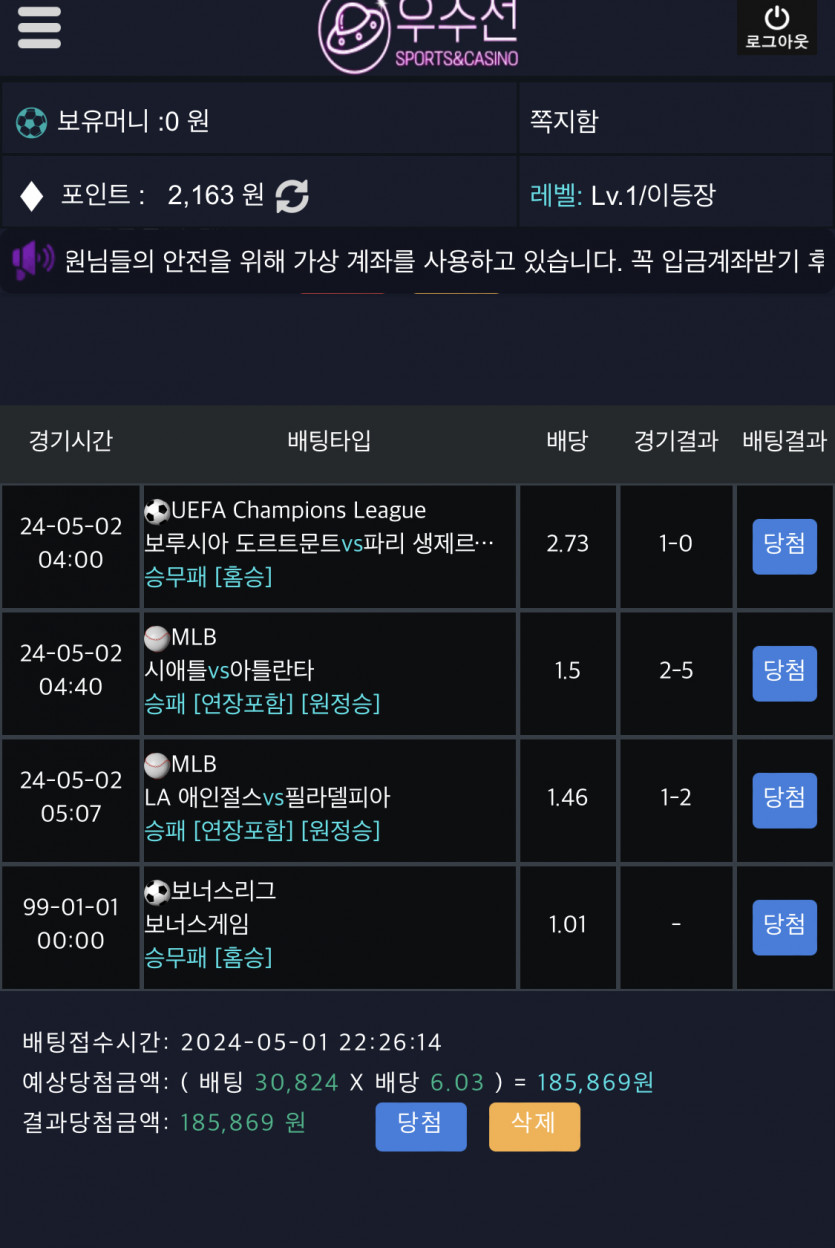Tap the logout power icon
Image resolution: width=835 pixels, height=1248 pixels.
point(777,18)
